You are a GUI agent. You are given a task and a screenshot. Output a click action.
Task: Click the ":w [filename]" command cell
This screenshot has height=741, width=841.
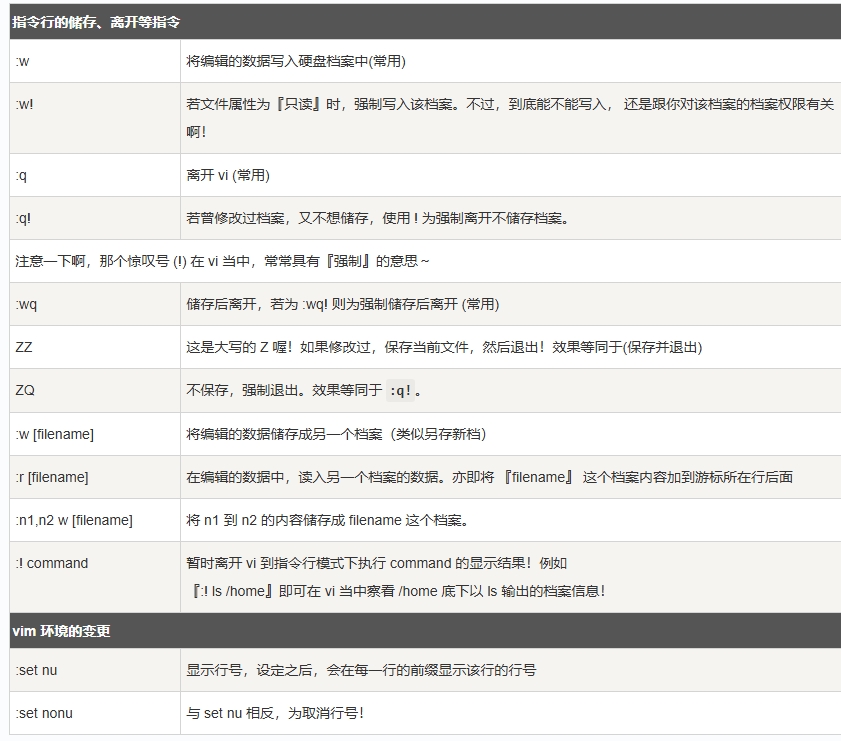tap(95, 434)
